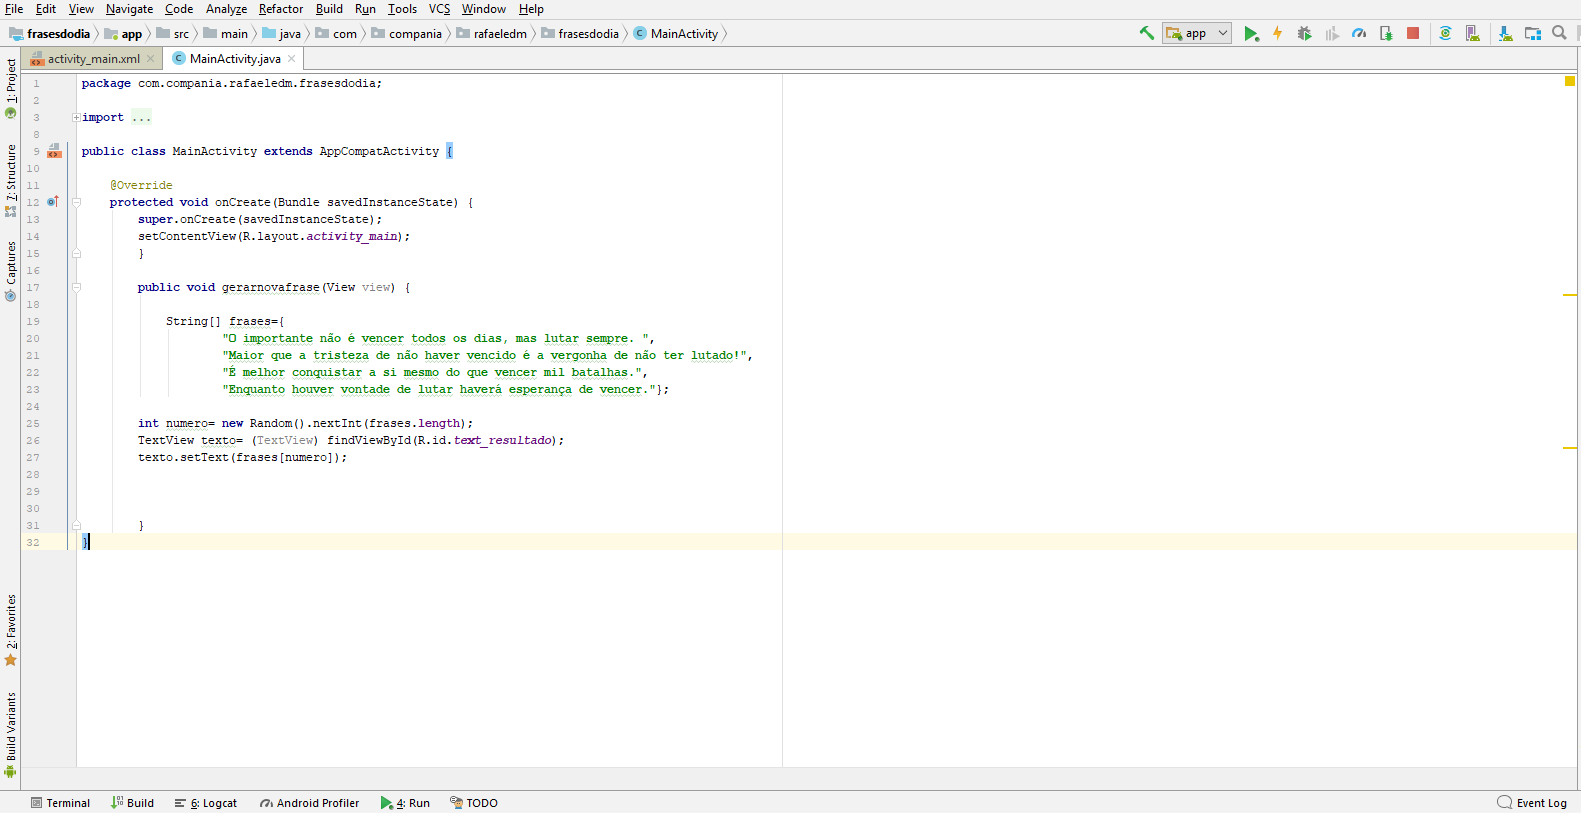Click Apply Changes lightning bolt icon
This screenshot has width=1581, height=813.
pos(1277,33)
